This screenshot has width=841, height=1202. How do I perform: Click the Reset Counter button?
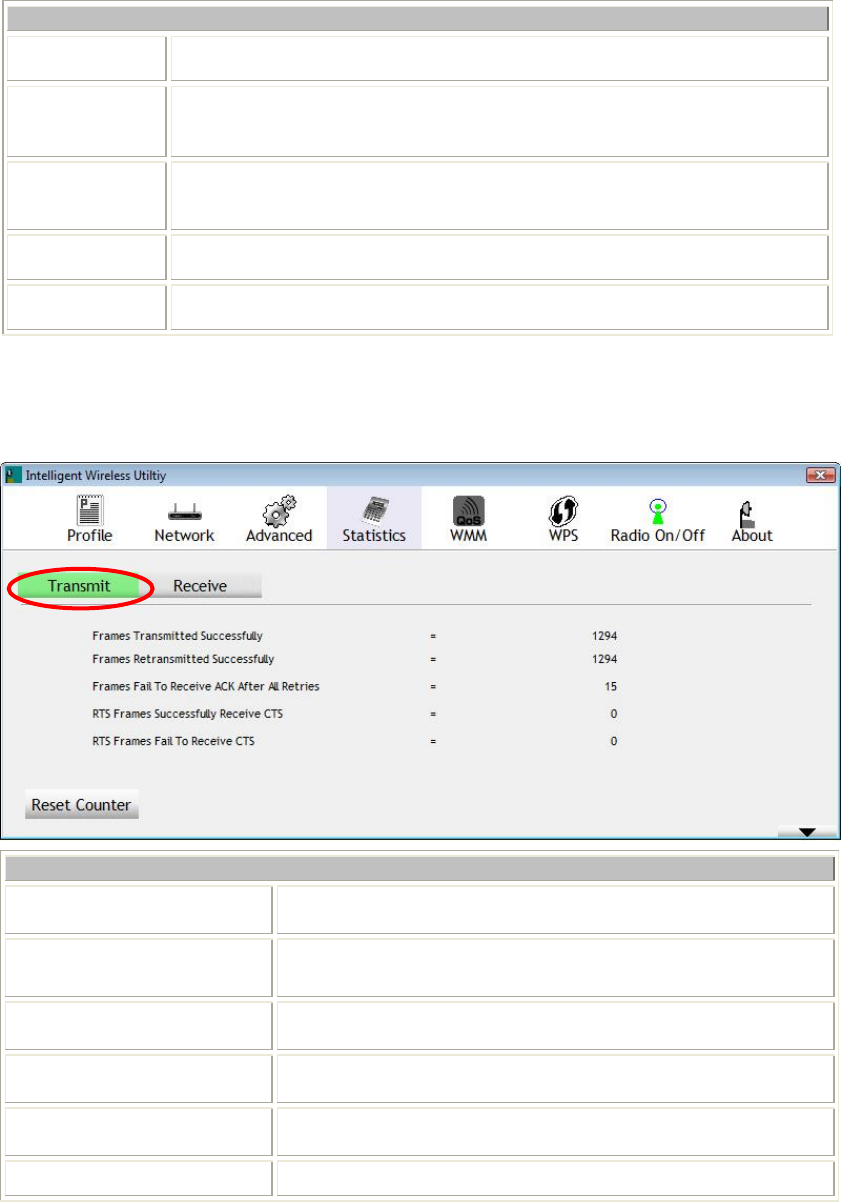[81, 804]
